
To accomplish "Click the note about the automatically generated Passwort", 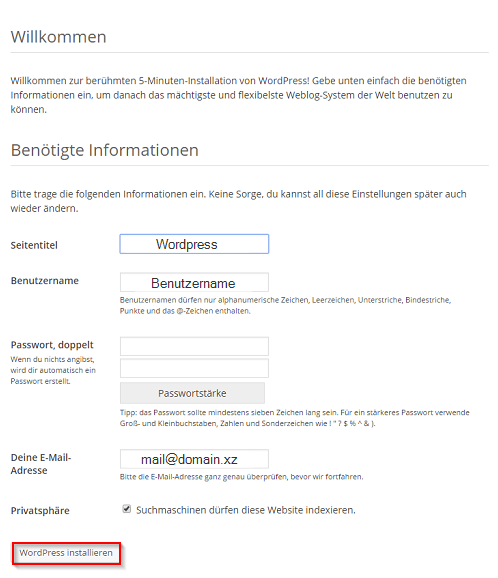I will point(53,370).
